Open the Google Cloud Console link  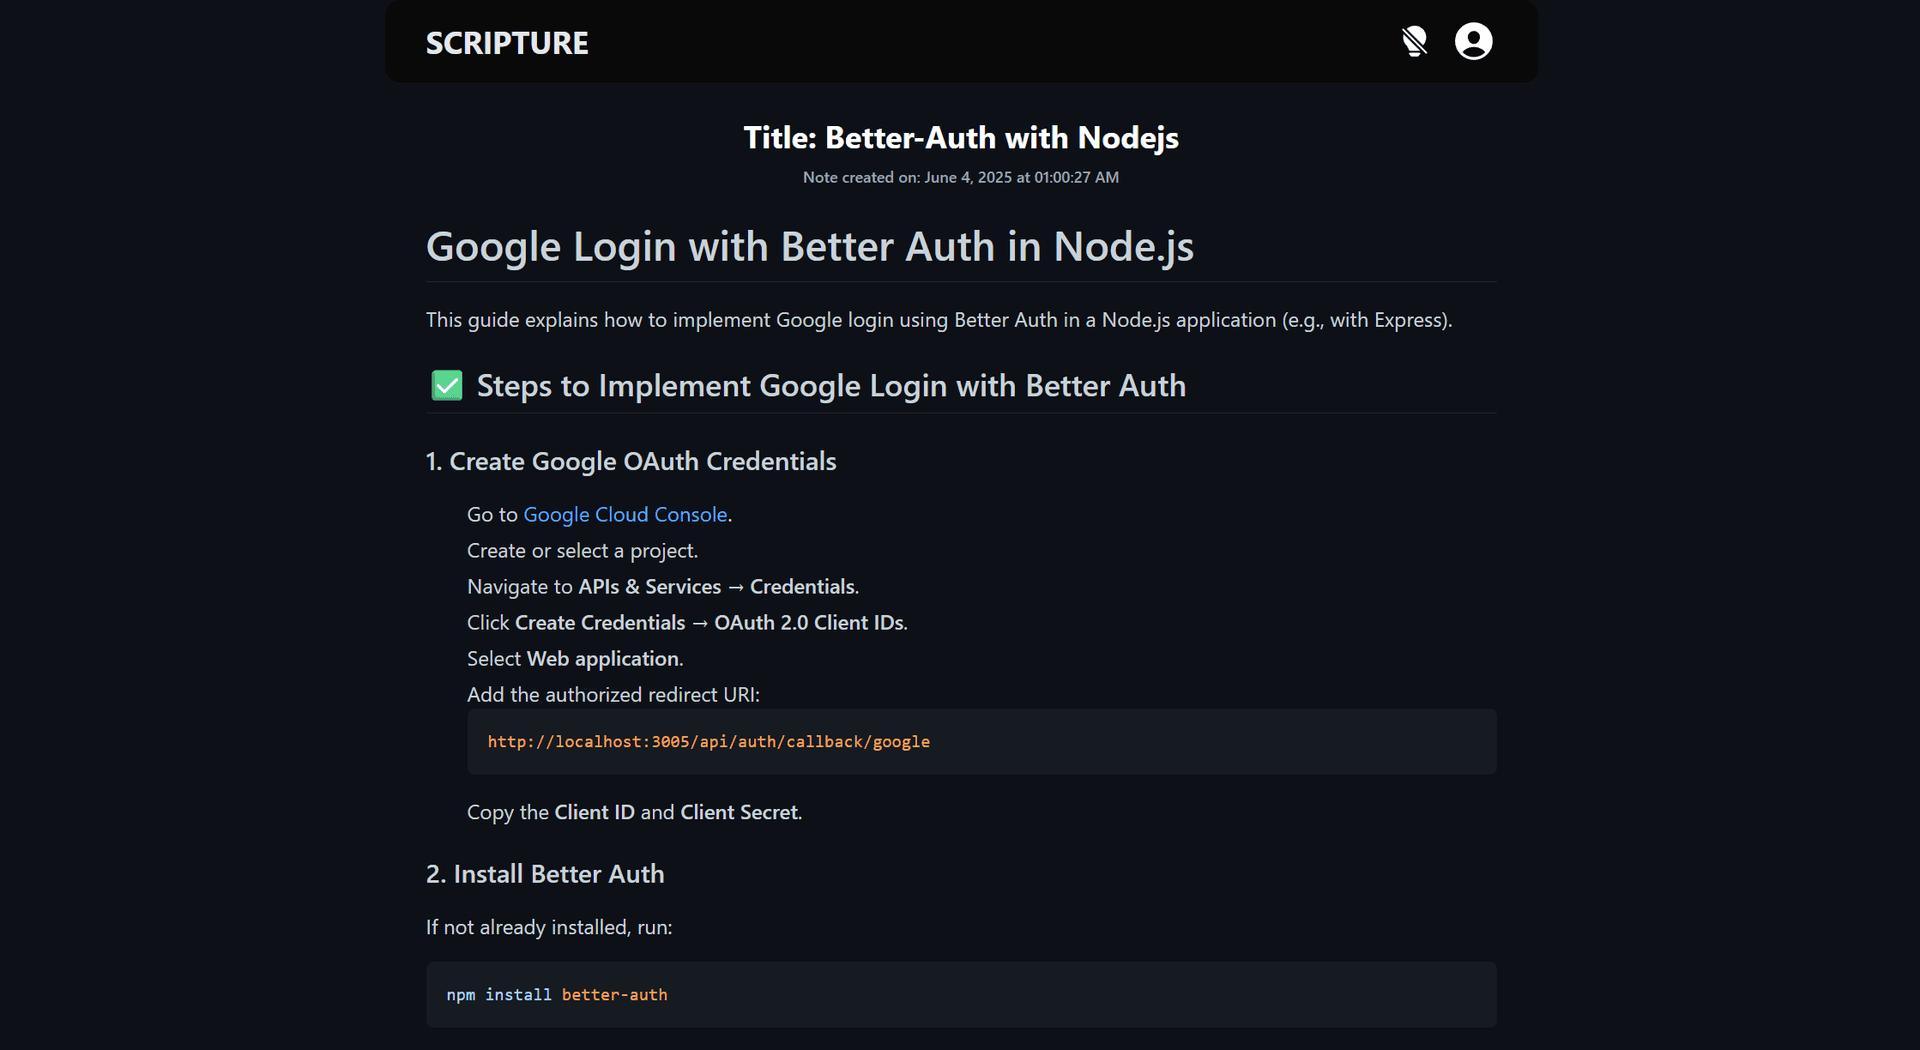click(x=625, y=514)
